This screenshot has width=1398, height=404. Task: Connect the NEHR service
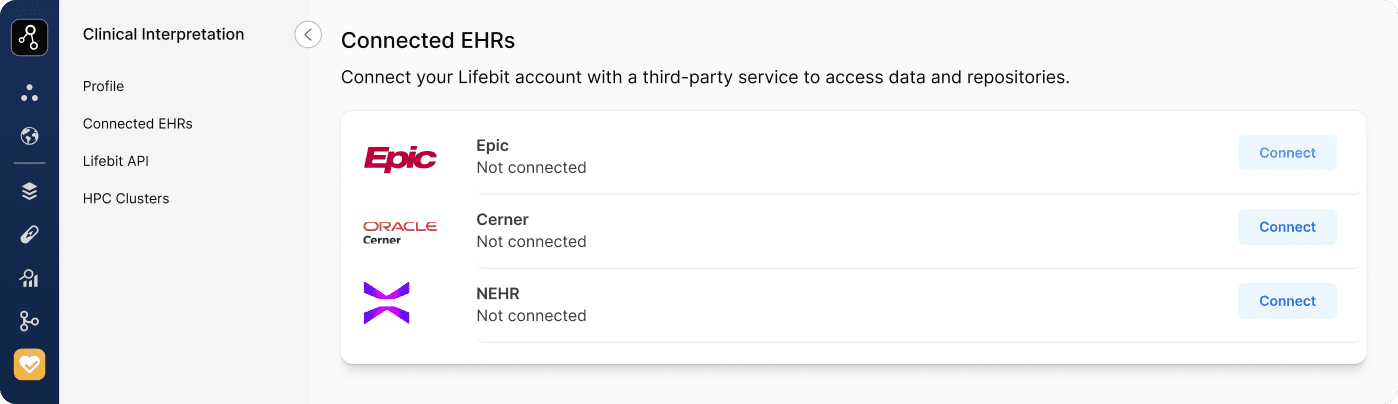[1287, 301]
